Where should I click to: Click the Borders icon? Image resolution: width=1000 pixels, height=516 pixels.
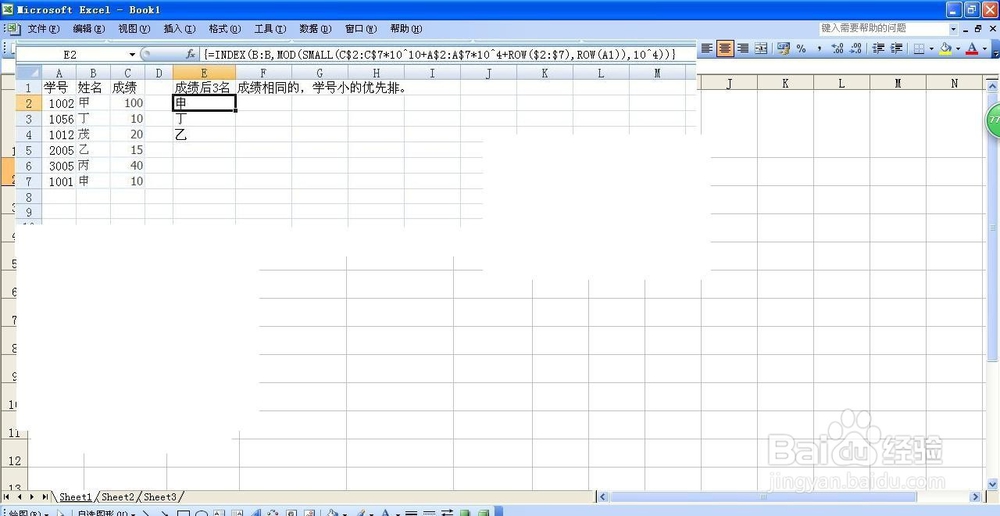pos(919,48)
